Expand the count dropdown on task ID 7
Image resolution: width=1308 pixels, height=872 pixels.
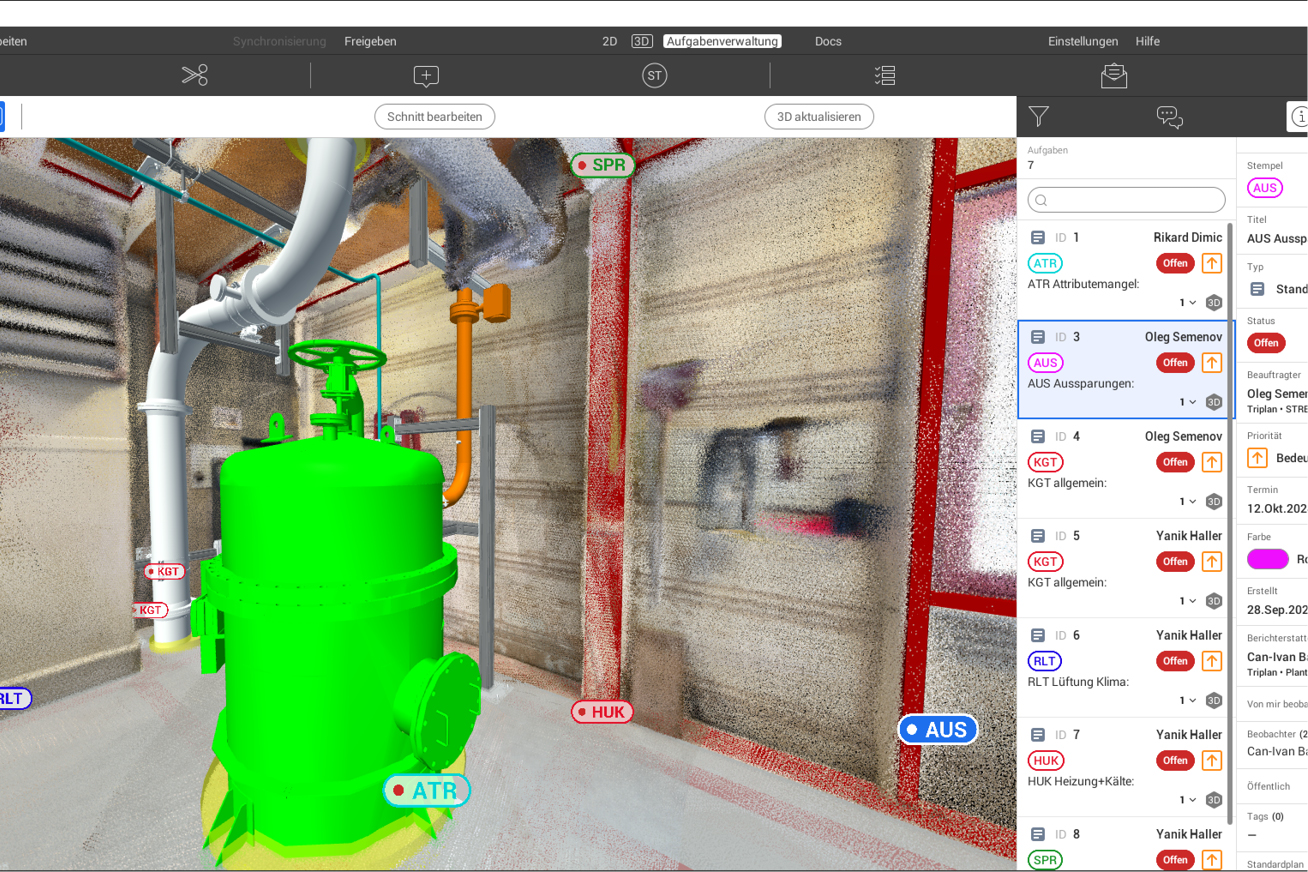click(1187, 800)
